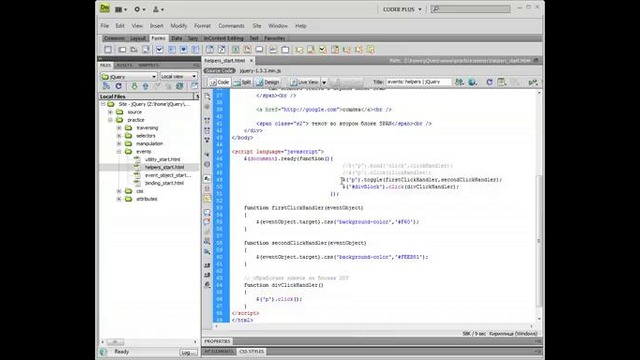Switch to Design view
Screen dimensions: 640x360
click(268, 82)
